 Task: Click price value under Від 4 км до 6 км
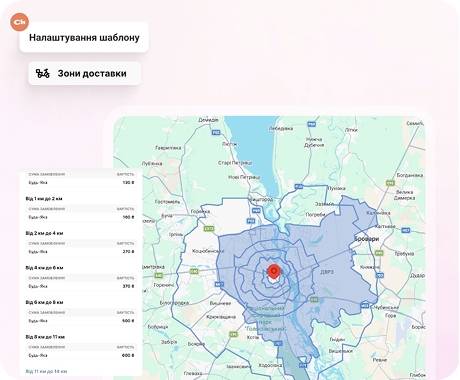tap(128, 286)
